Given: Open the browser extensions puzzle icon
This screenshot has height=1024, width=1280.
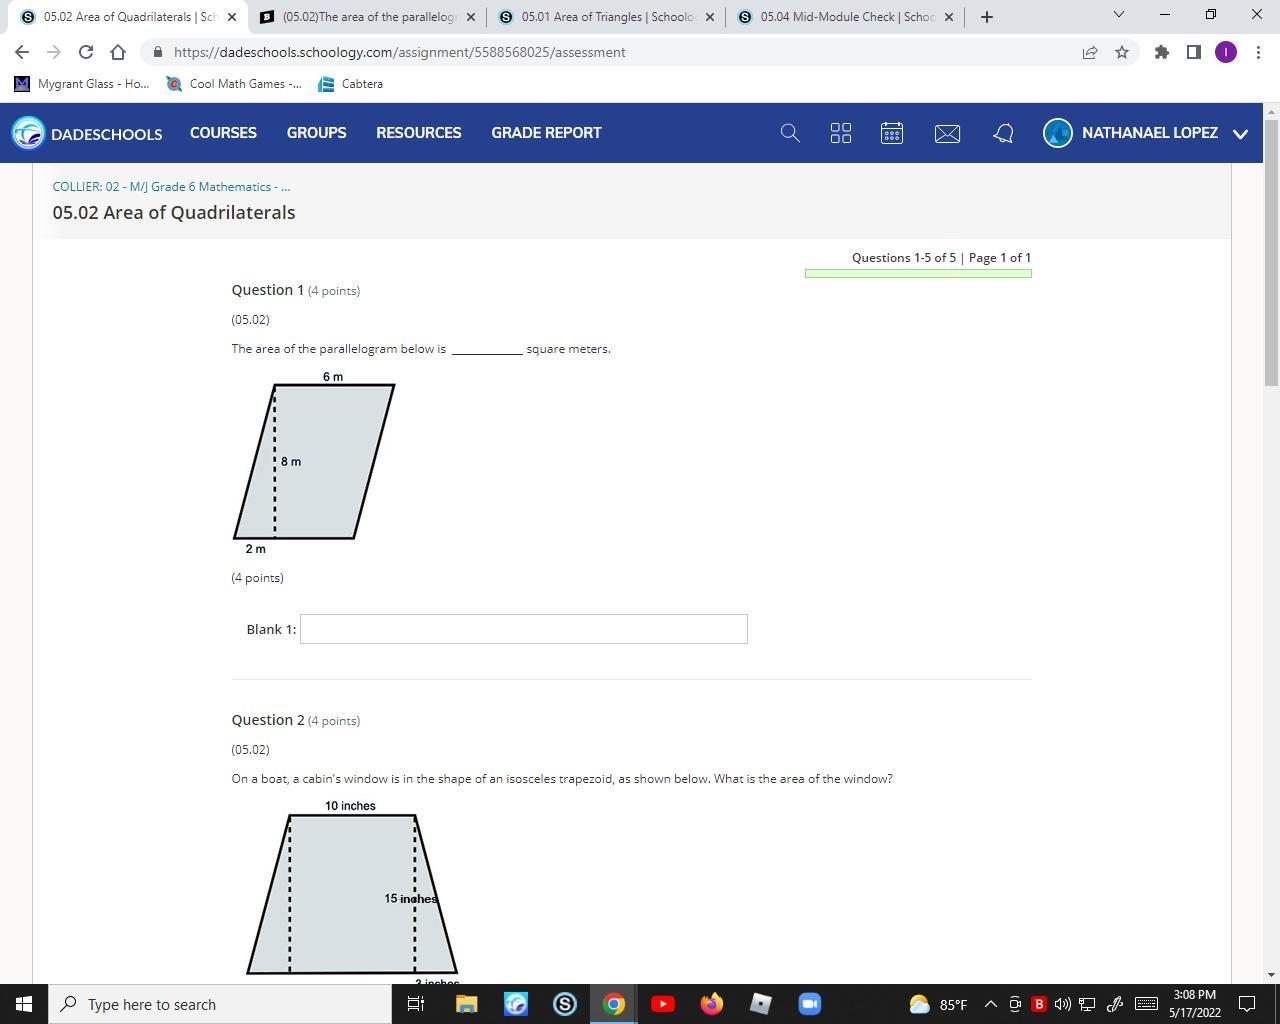Looking at the screenshot, I should pos(1161,52).
